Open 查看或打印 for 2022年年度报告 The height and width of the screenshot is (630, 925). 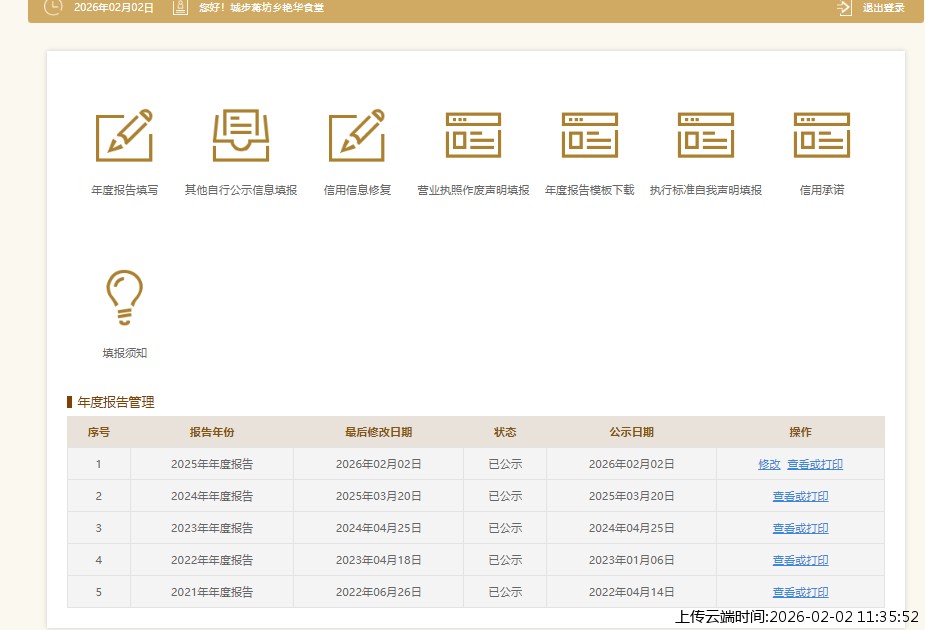pos(800,560)
